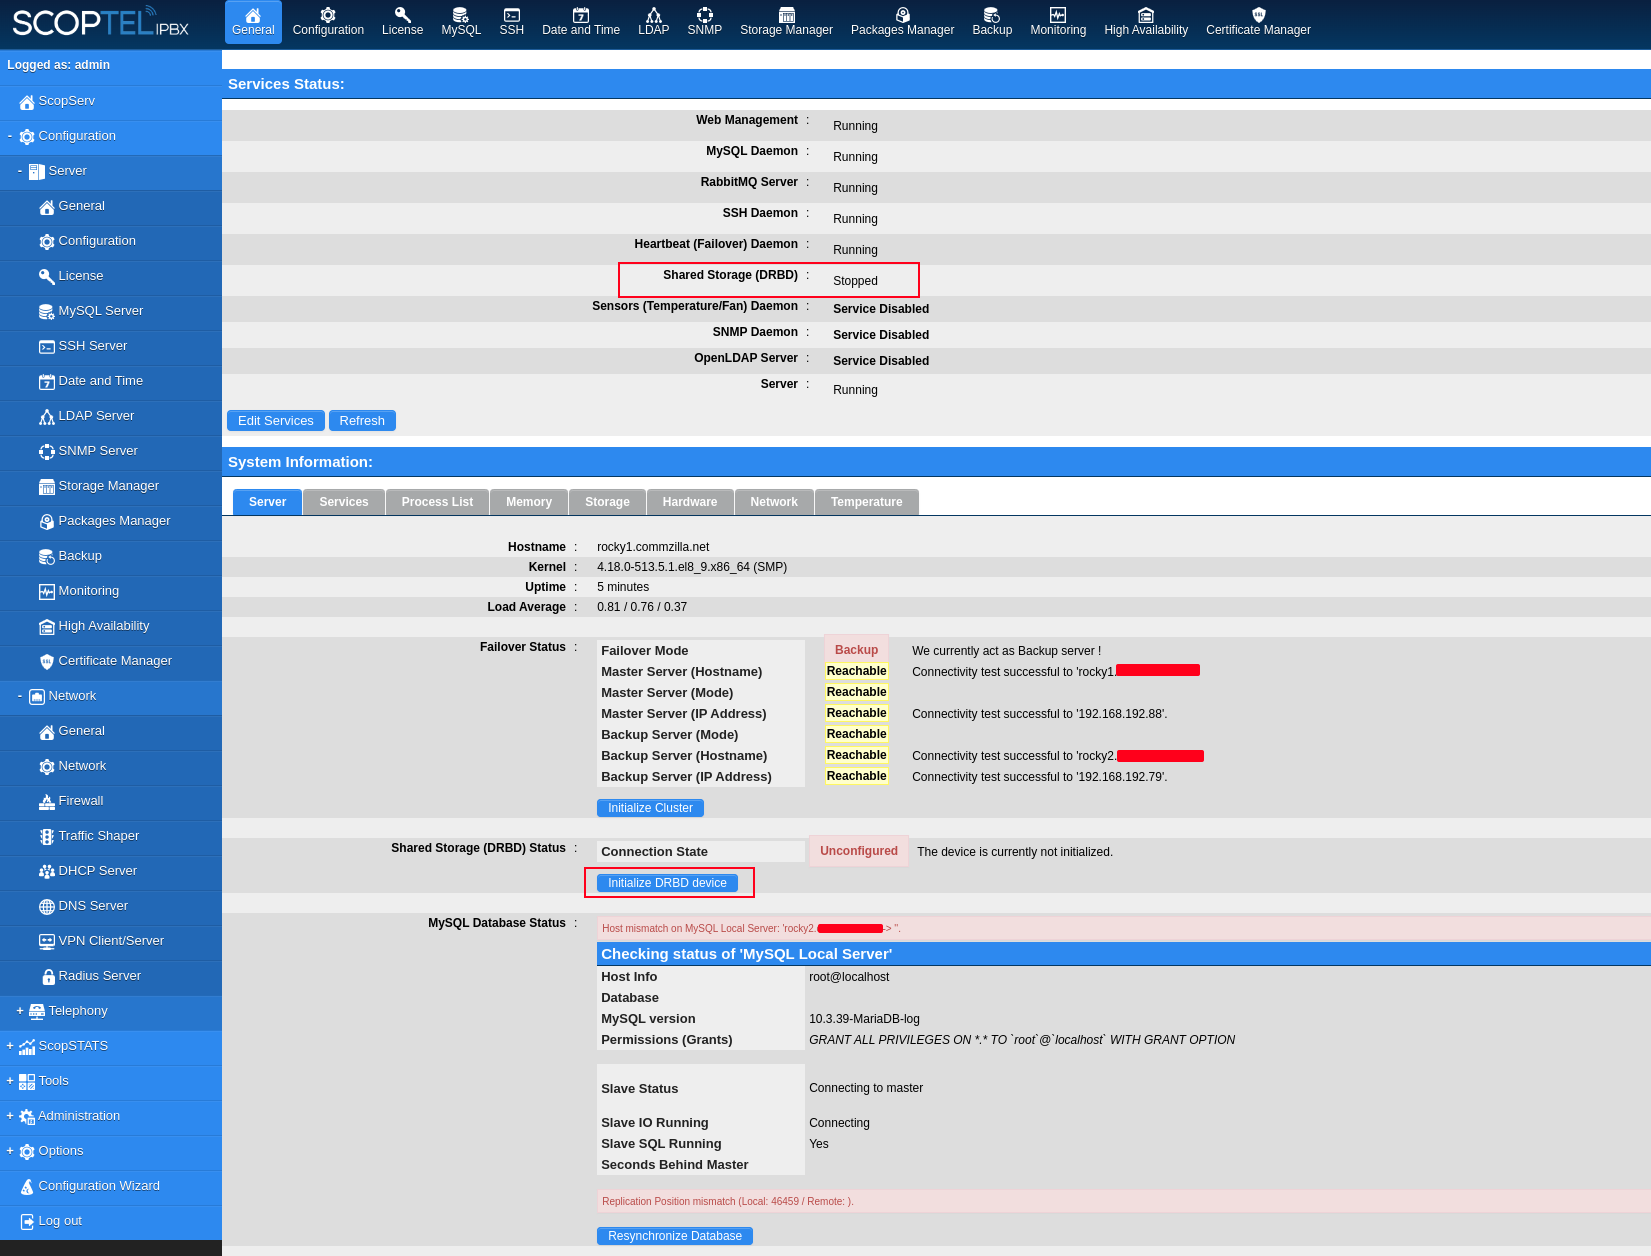Screen dimensions: 1651x1256
Task: Switch to the Hardware tab
Action: tap(690, 502)
